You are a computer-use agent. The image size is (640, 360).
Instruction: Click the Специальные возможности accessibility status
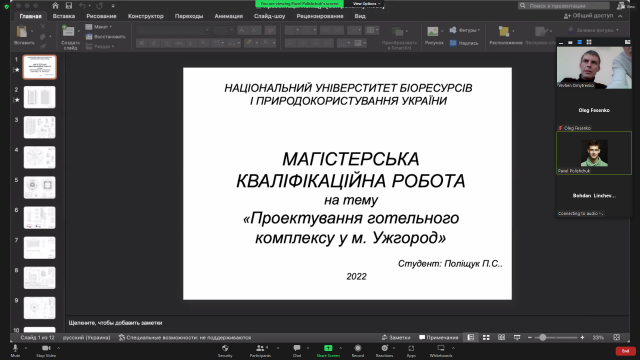coord(185,338)
